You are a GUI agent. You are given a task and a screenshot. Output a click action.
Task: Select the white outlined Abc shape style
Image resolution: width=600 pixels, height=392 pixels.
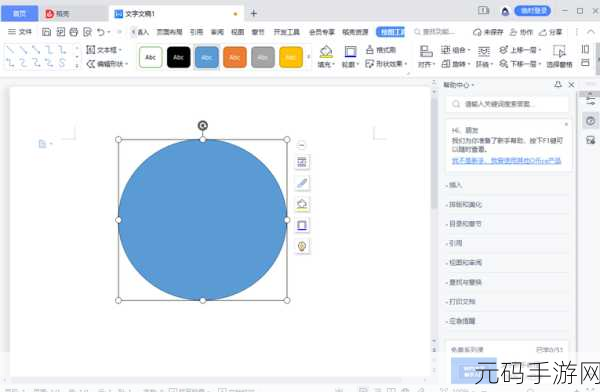(151, 57)
